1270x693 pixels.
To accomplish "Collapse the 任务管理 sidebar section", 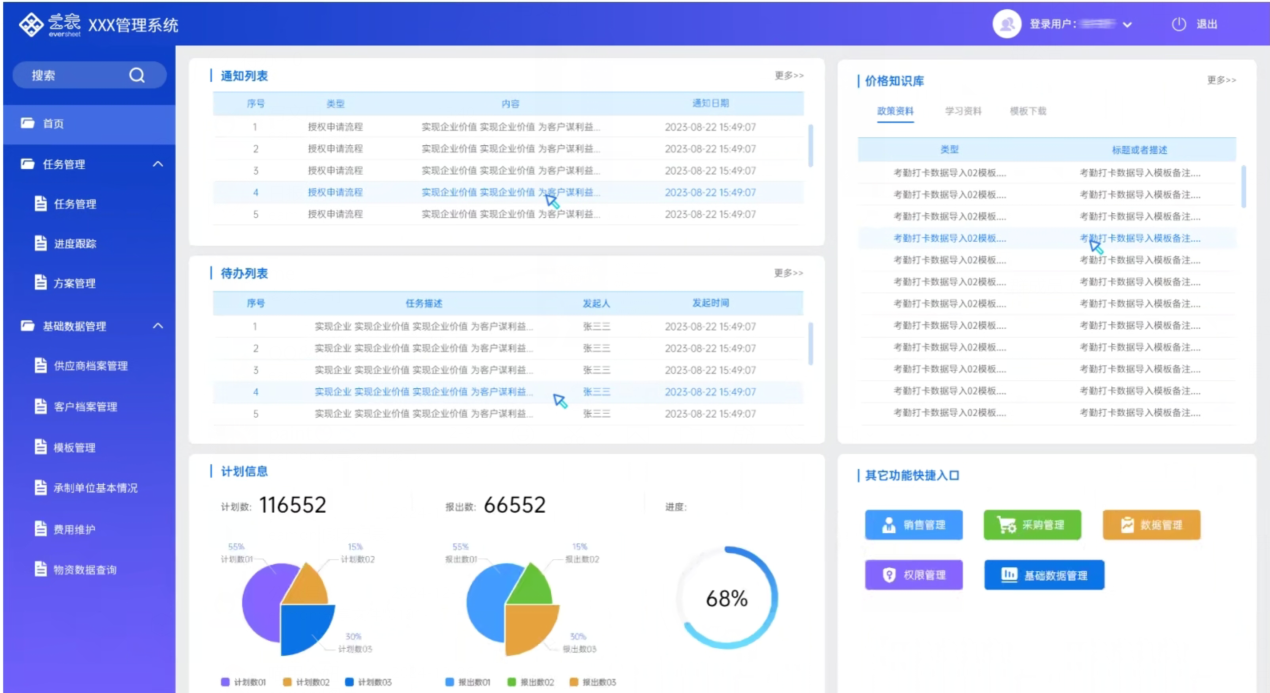I will coord(157,164).
